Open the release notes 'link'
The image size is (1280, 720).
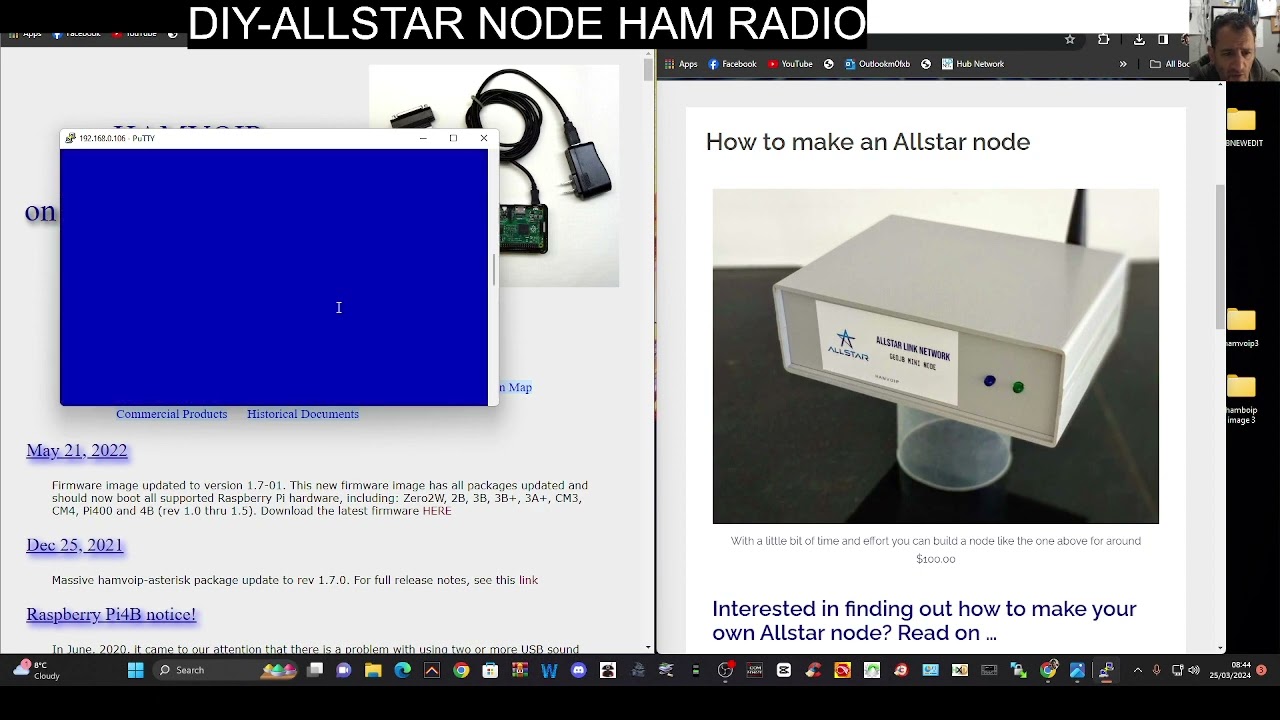tap(528, 580)
